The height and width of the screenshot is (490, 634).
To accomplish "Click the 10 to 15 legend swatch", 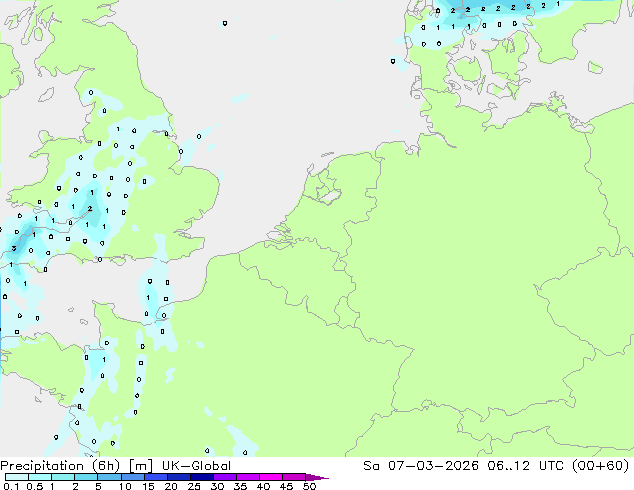I will 132,477.
